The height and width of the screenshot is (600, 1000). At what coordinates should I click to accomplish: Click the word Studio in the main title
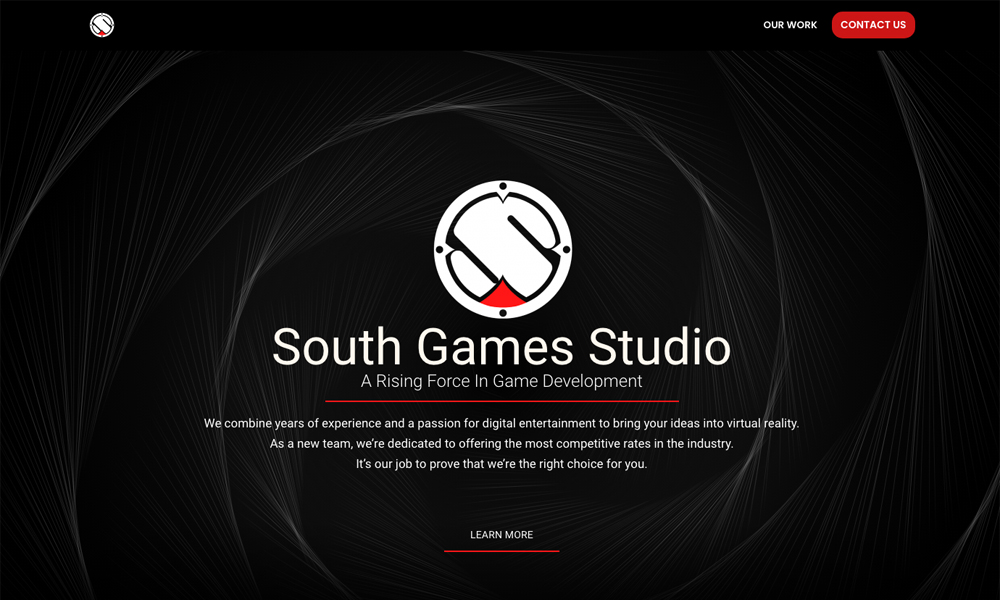pyautogui.click(x=659, y=347)
